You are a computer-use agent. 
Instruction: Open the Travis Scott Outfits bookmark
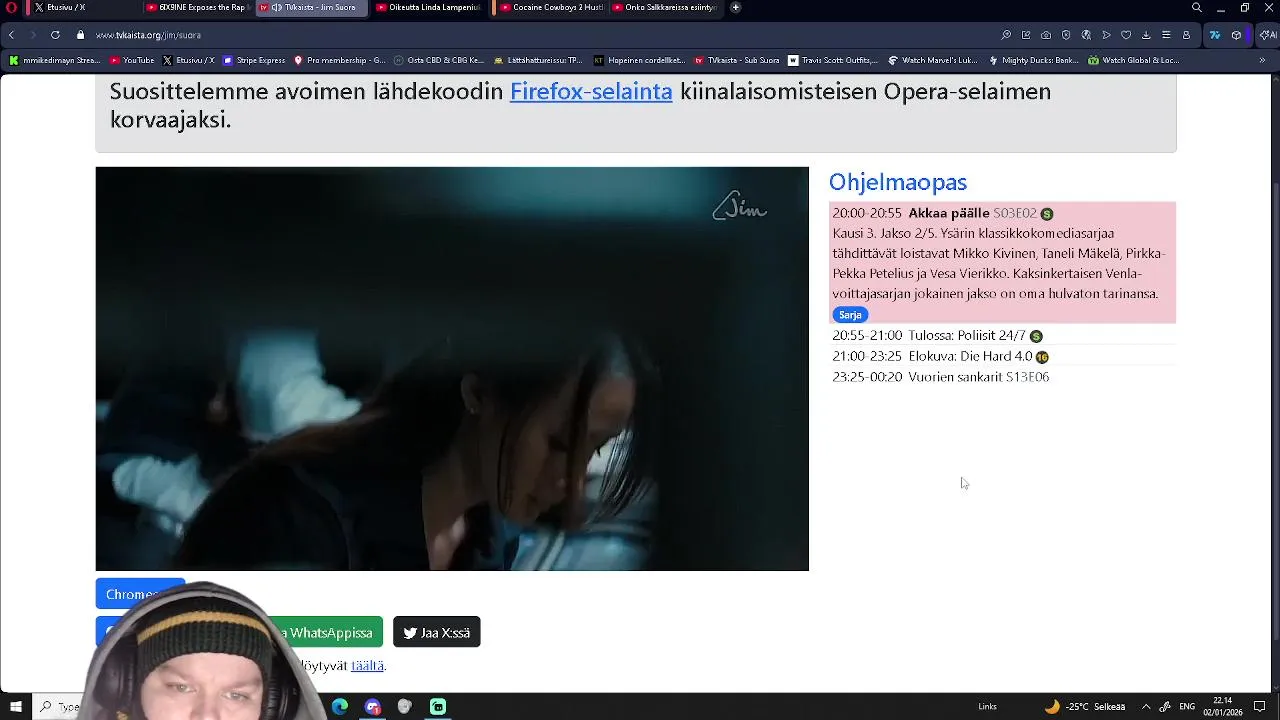833,60
